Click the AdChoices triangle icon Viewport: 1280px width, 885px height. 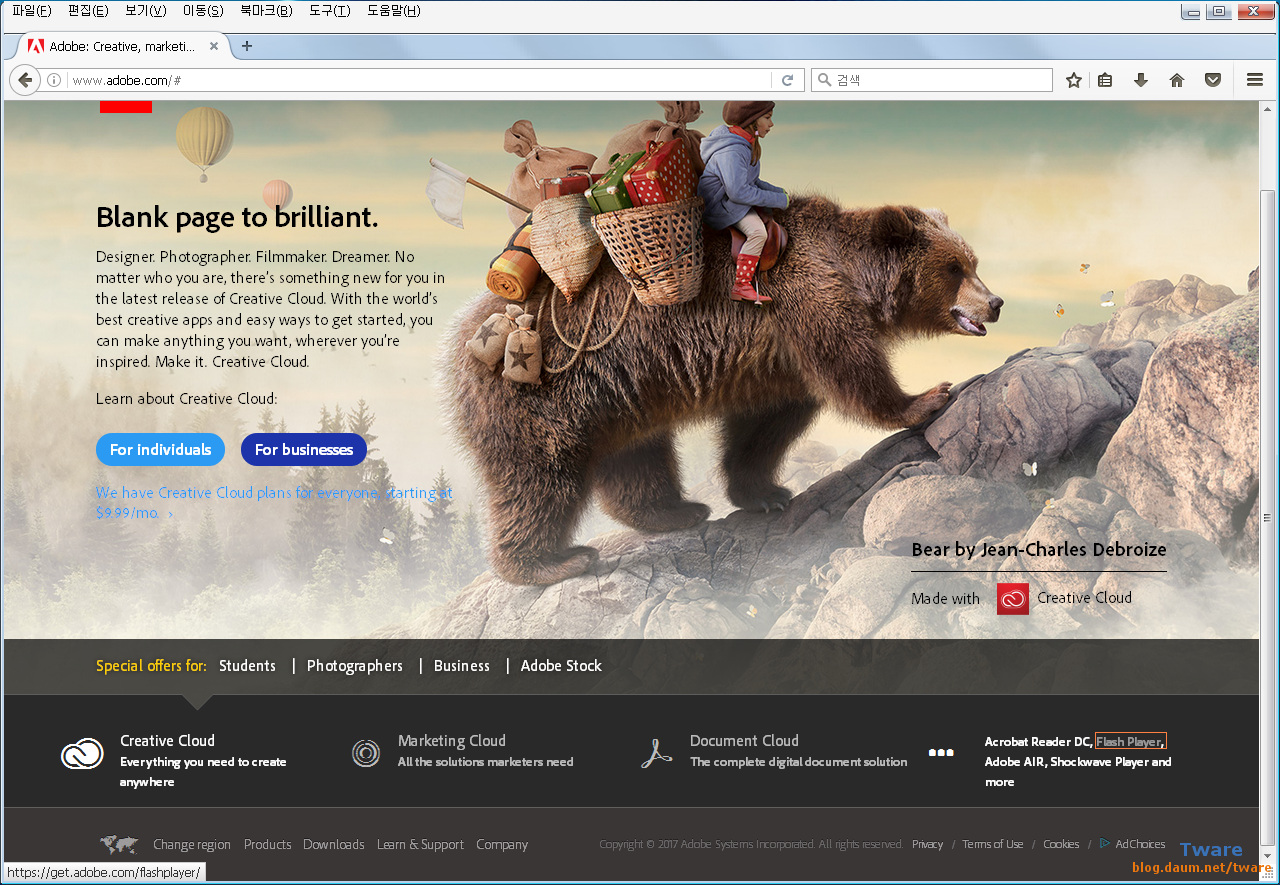[1105, 844]
